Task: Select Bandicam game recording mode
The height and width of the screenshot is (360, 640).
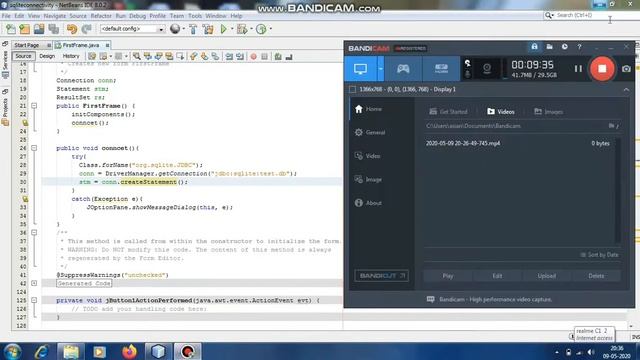Action: click(x=403, y=69)
